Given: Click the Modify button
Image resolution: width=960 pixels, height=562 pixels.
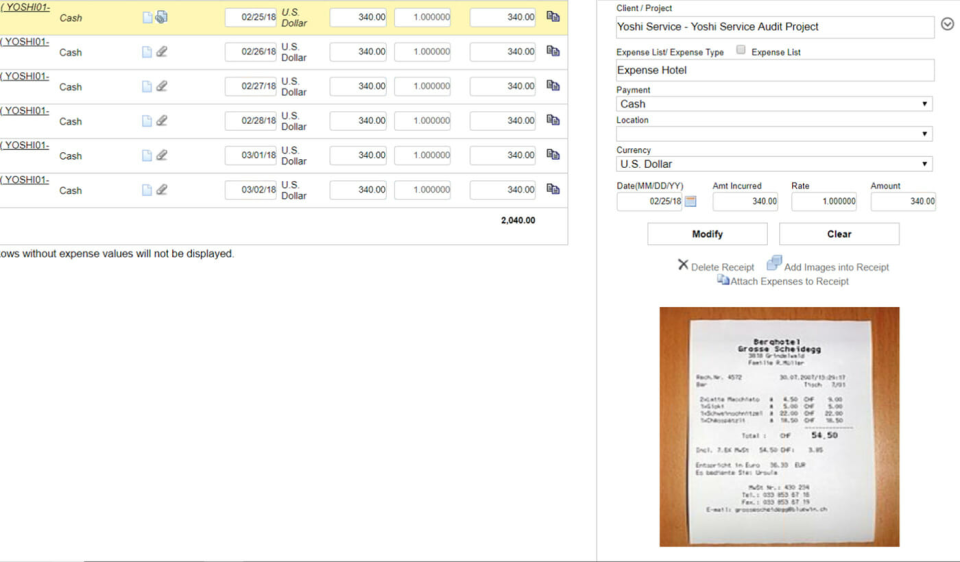Looking at the screenshot, I should pos(707,234).
